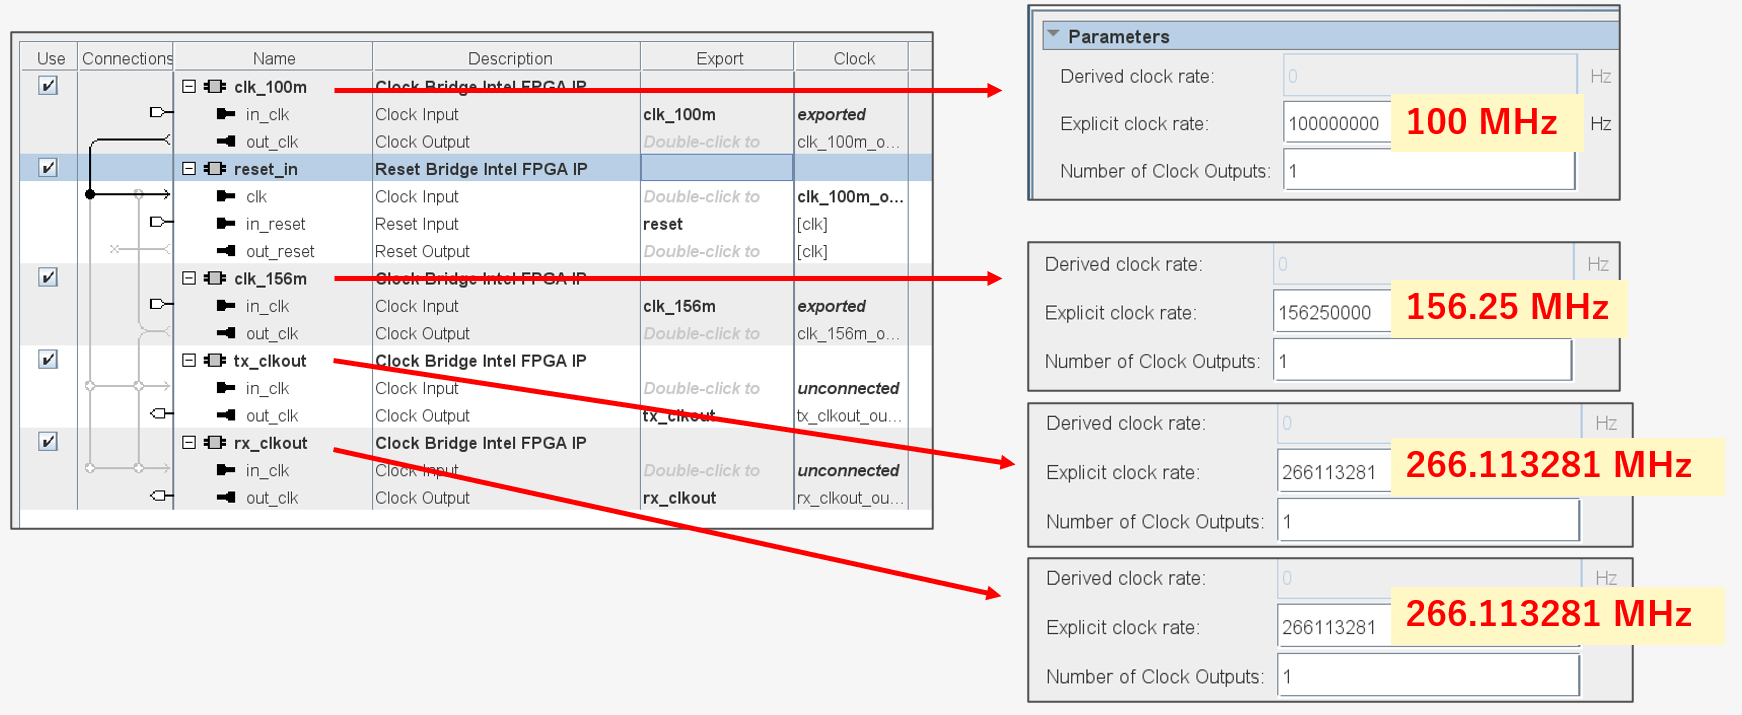The image size is (1742, 715).
Task: Select the in_reset port arrow icon
Action: tap(226, 224)
